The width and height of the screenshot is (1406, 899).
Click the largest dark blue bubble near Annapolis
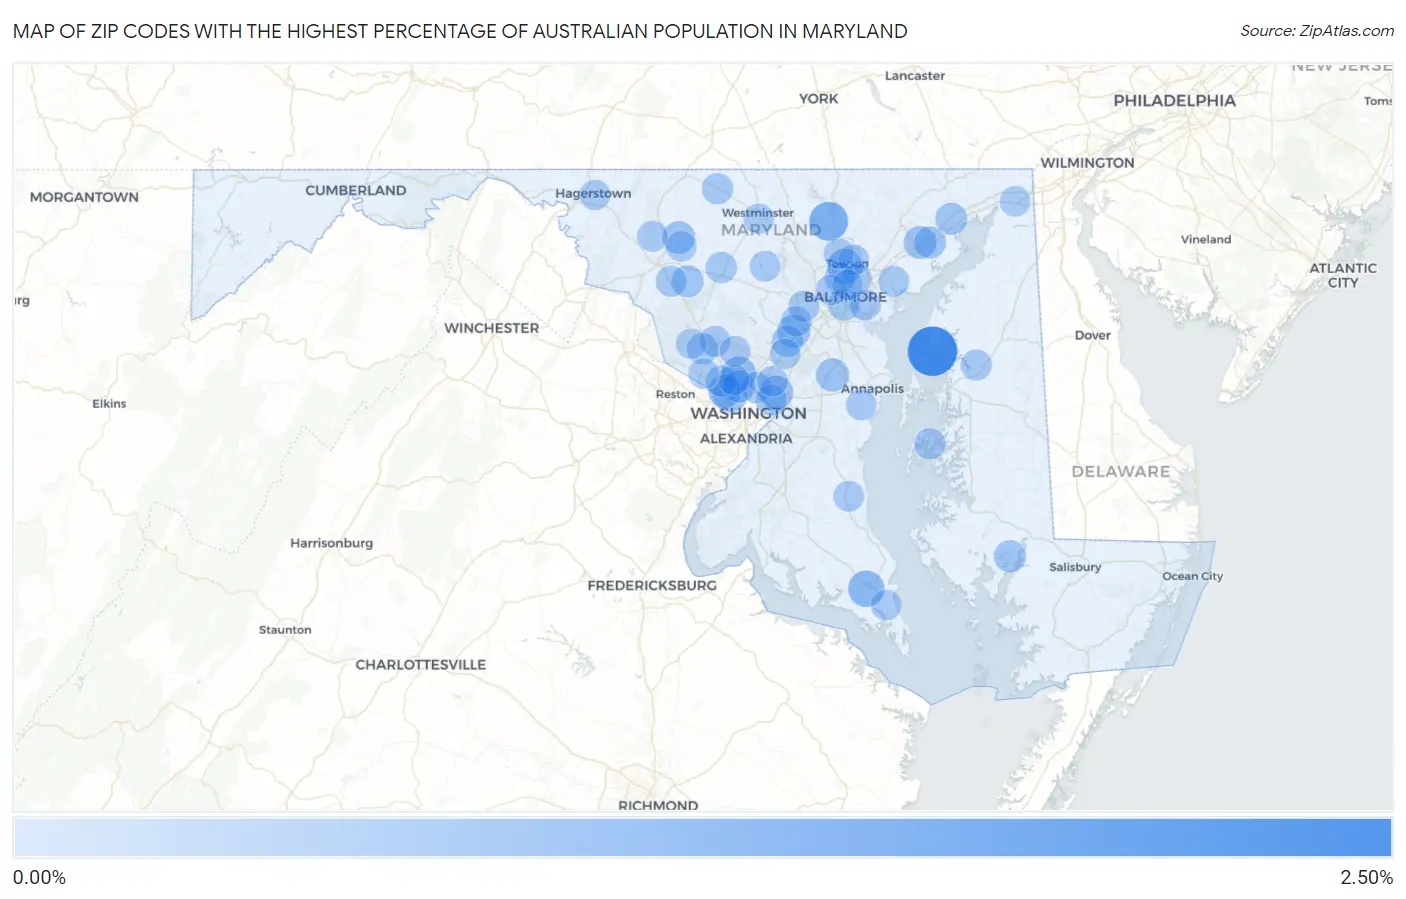932,351
